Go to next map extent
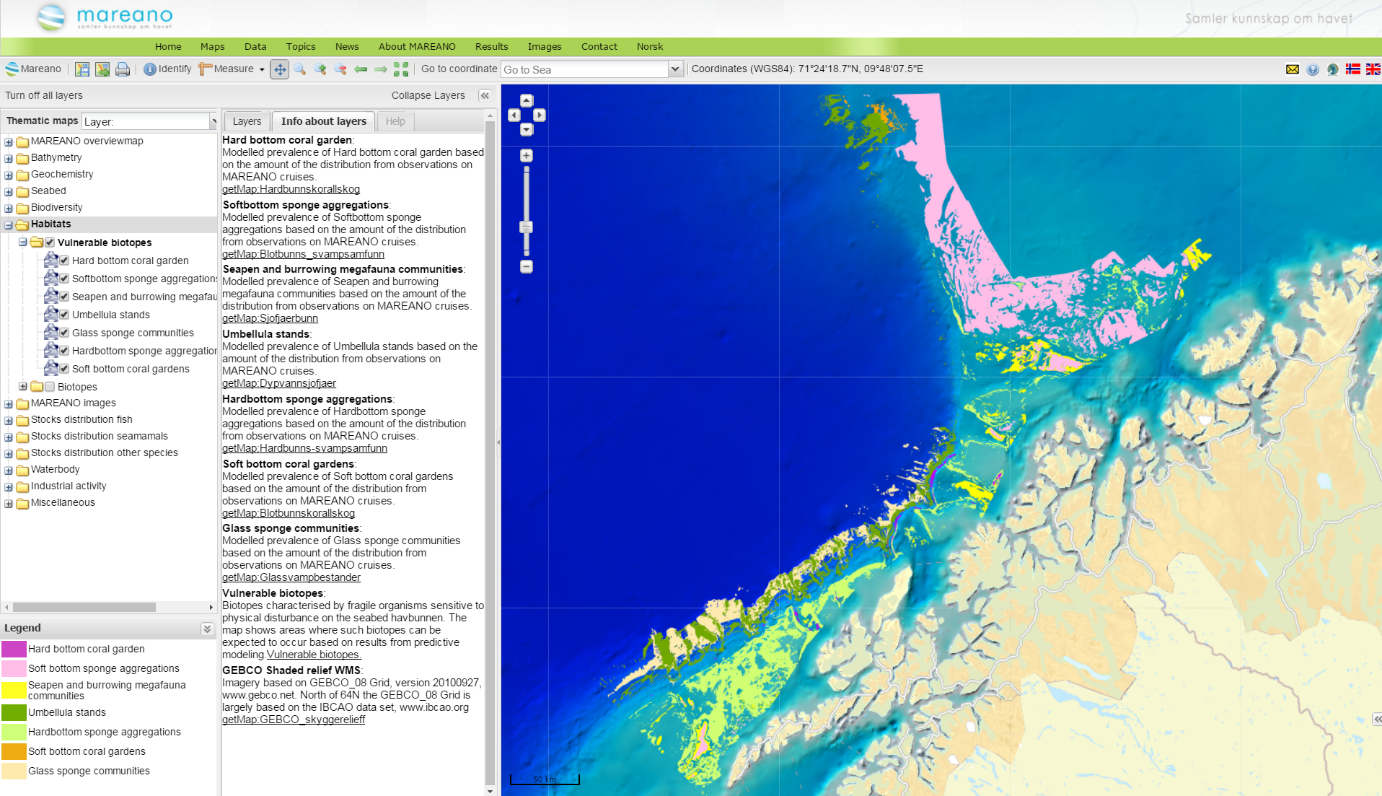Image resolution: width=1382 pixels, height=796 pixels. click(381, 69)
